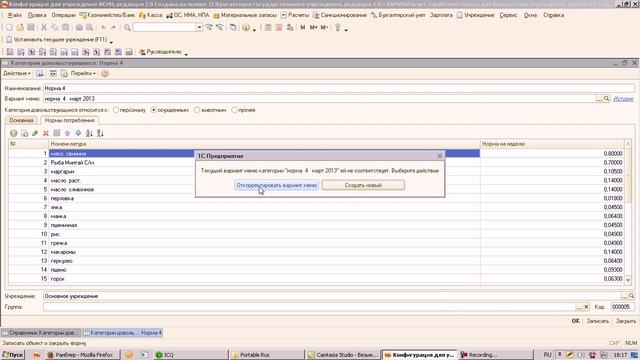Click the Cut scissors icon
Image resolution: width=640 pixels, height=360 pixels.
click(44, 27)
